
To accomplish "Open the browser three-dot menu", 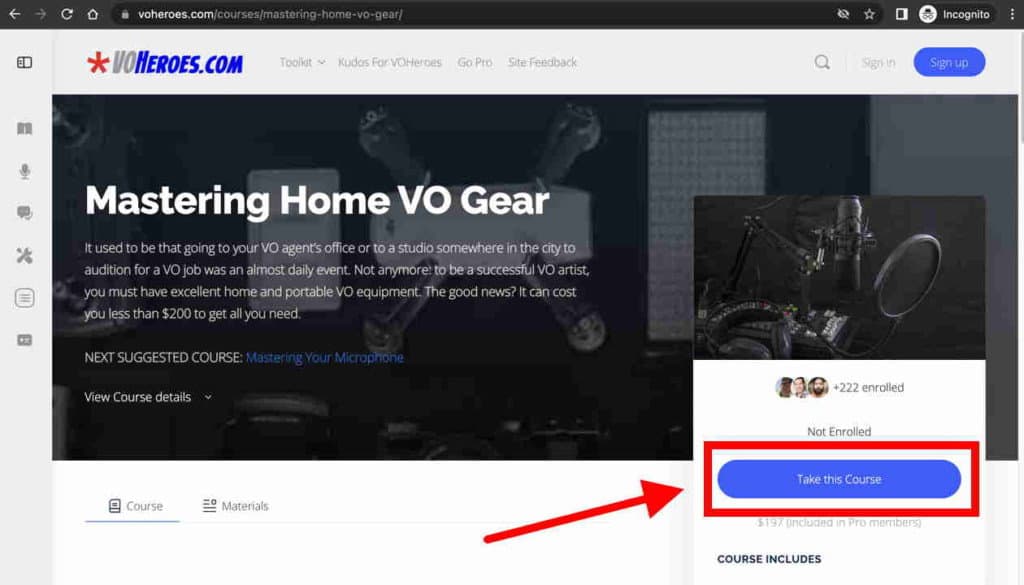I will tap(1012, 14).
